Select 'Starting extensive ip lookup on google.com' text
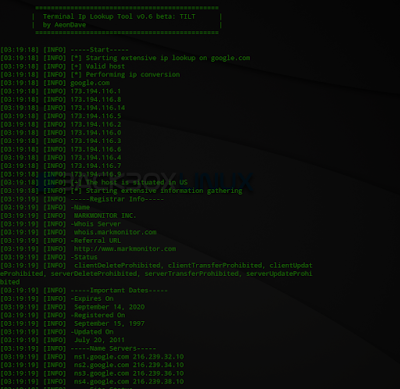This screenshot has height=389, width=400. 168,58
